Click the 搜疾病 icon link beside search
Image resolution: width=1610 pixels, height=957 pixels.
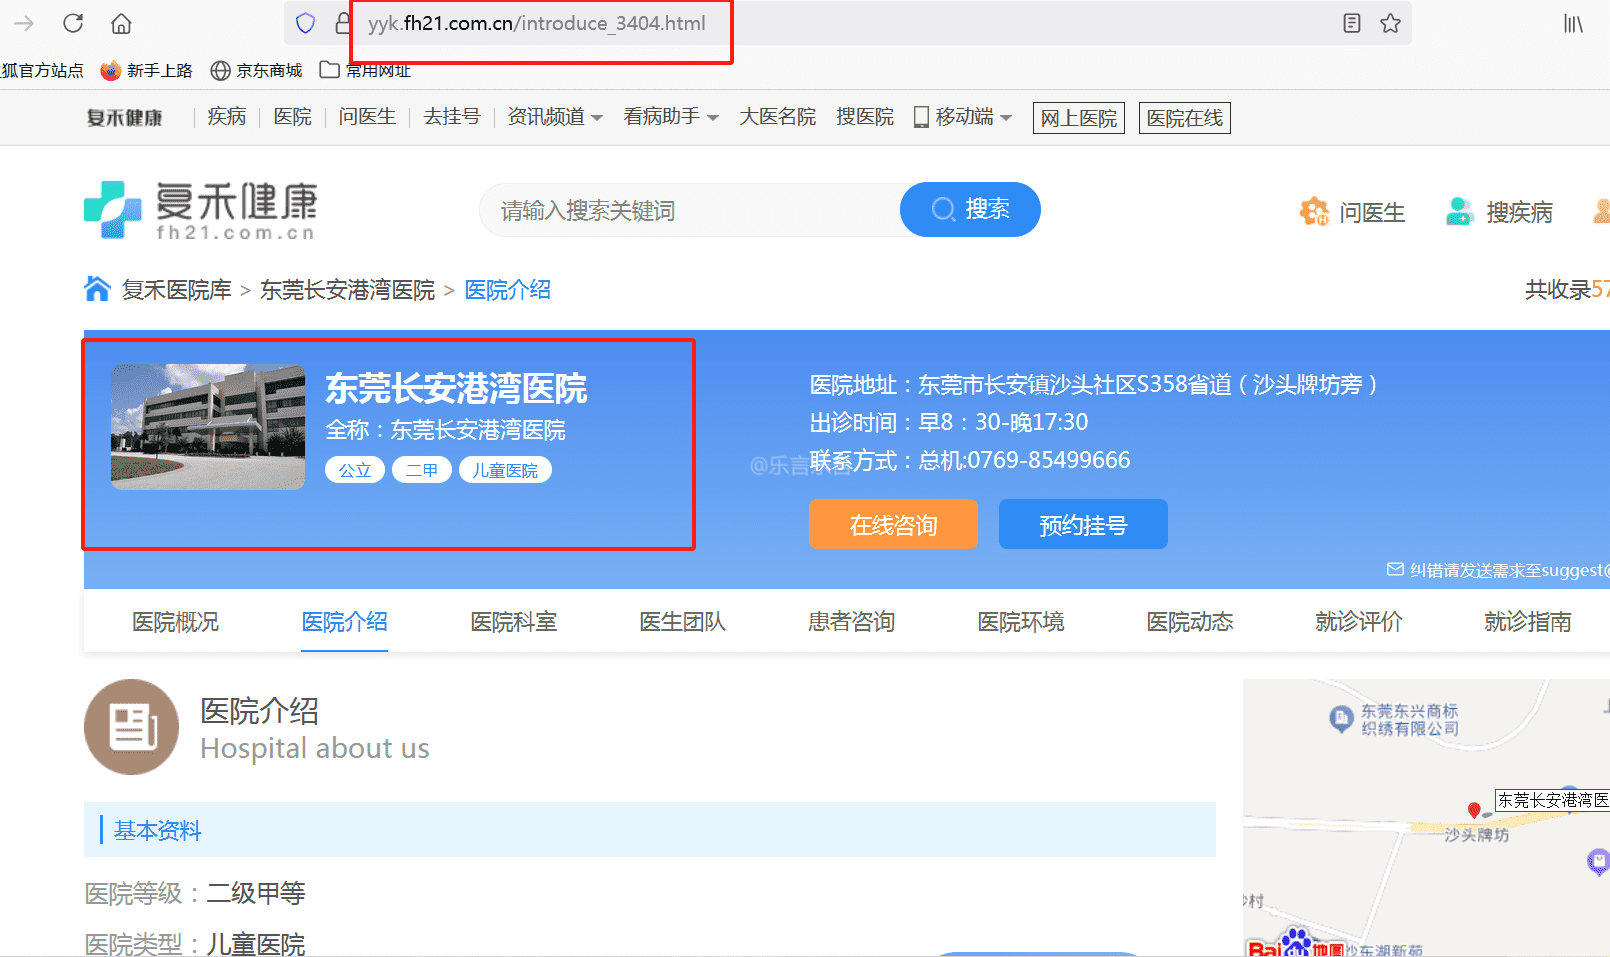point(1499,212)
